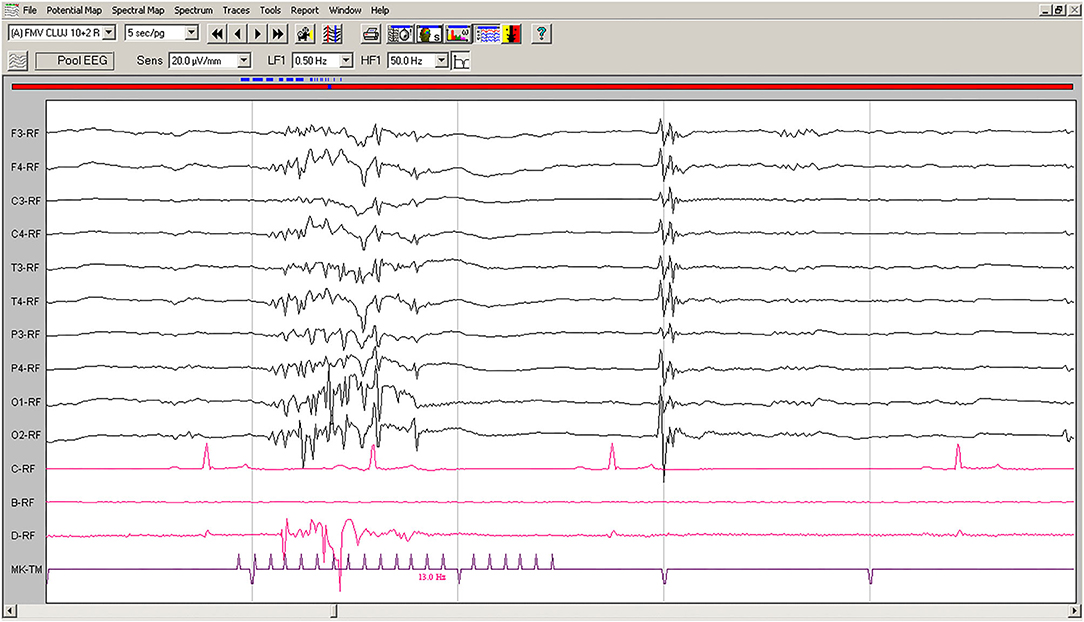Select the F3-RF channel label
The width and height of the screenshot is (1084, 622).
pos(26,133)
